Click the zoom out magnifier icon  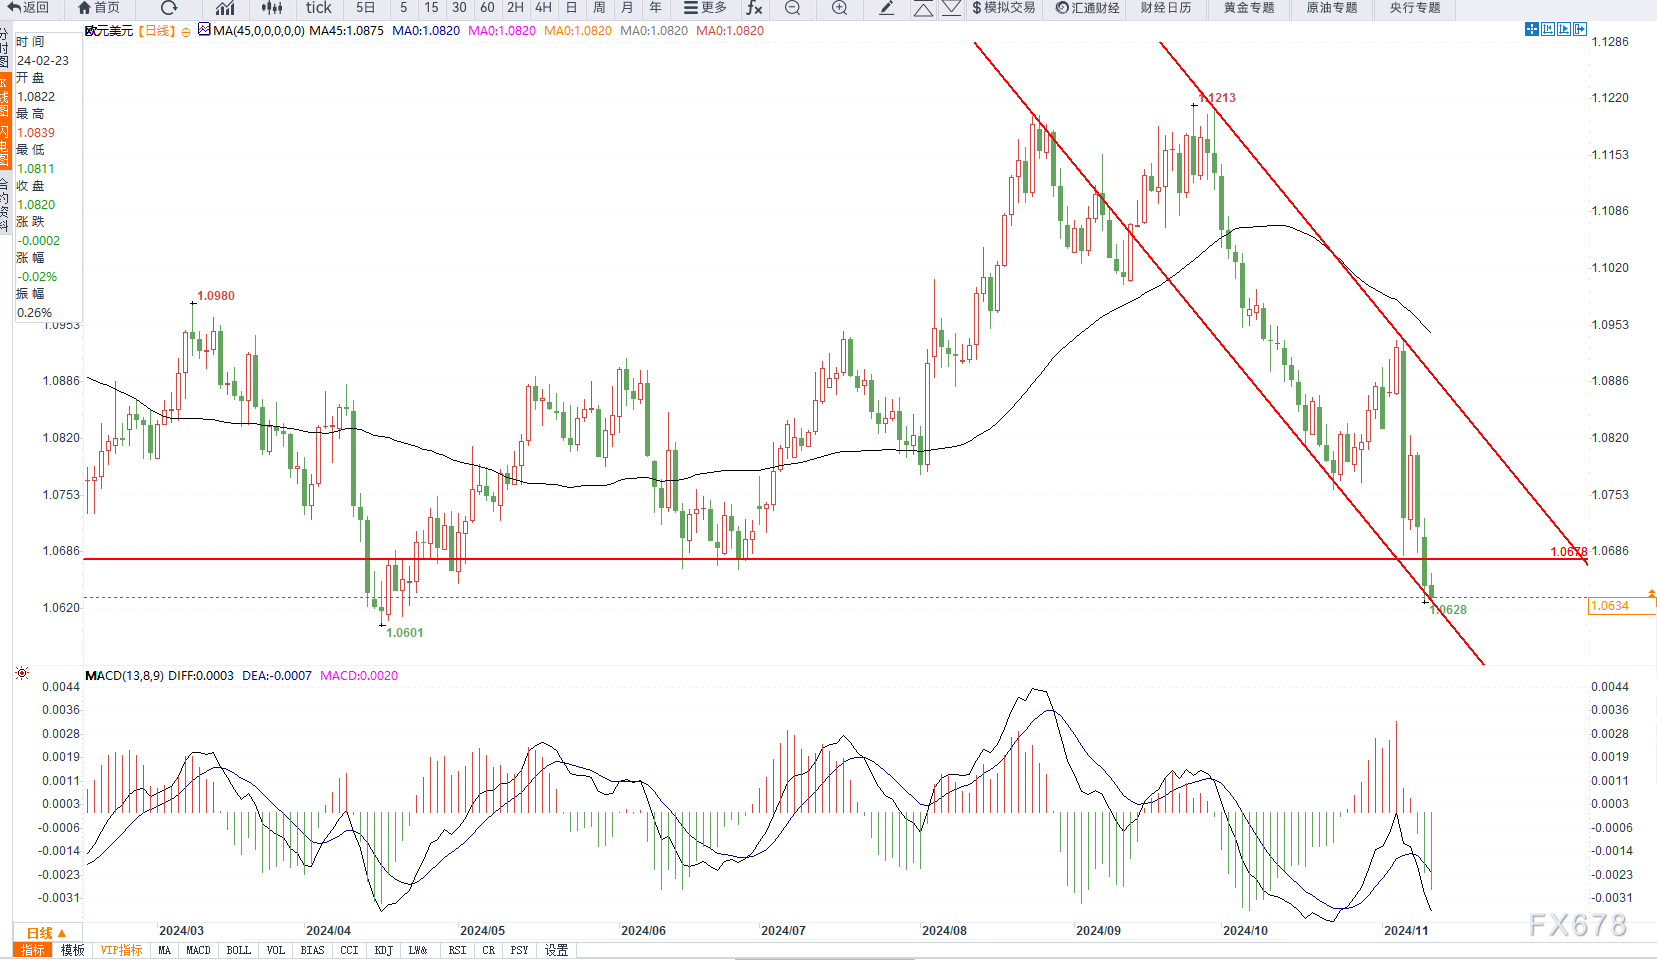coord(792,8)
